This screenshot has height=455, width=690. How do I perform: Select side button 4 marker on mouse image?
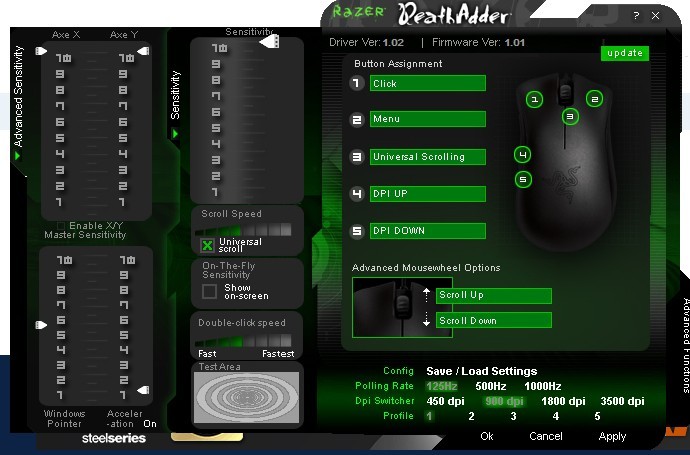[x=522, y=154]
